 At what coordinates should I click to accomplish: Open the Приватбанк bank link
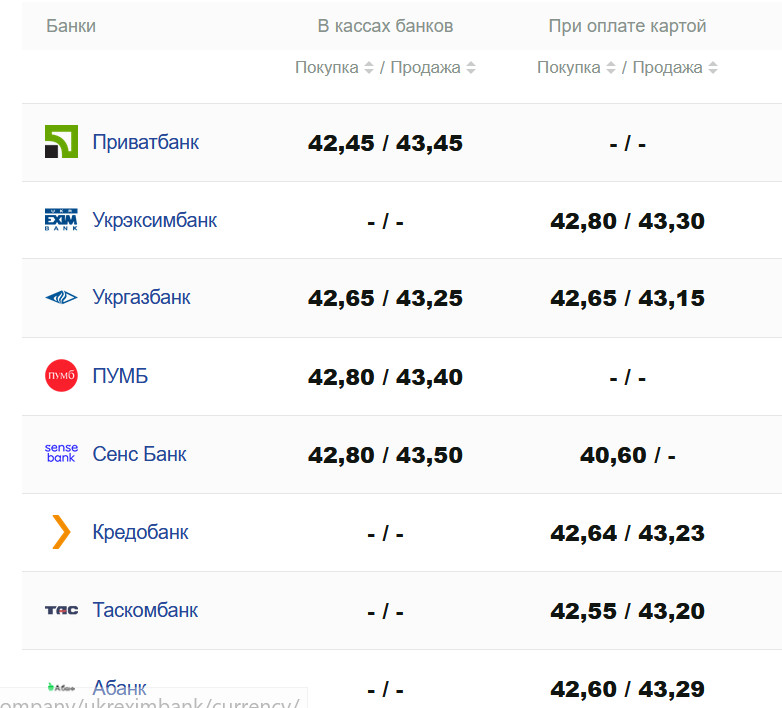(146, 142)
